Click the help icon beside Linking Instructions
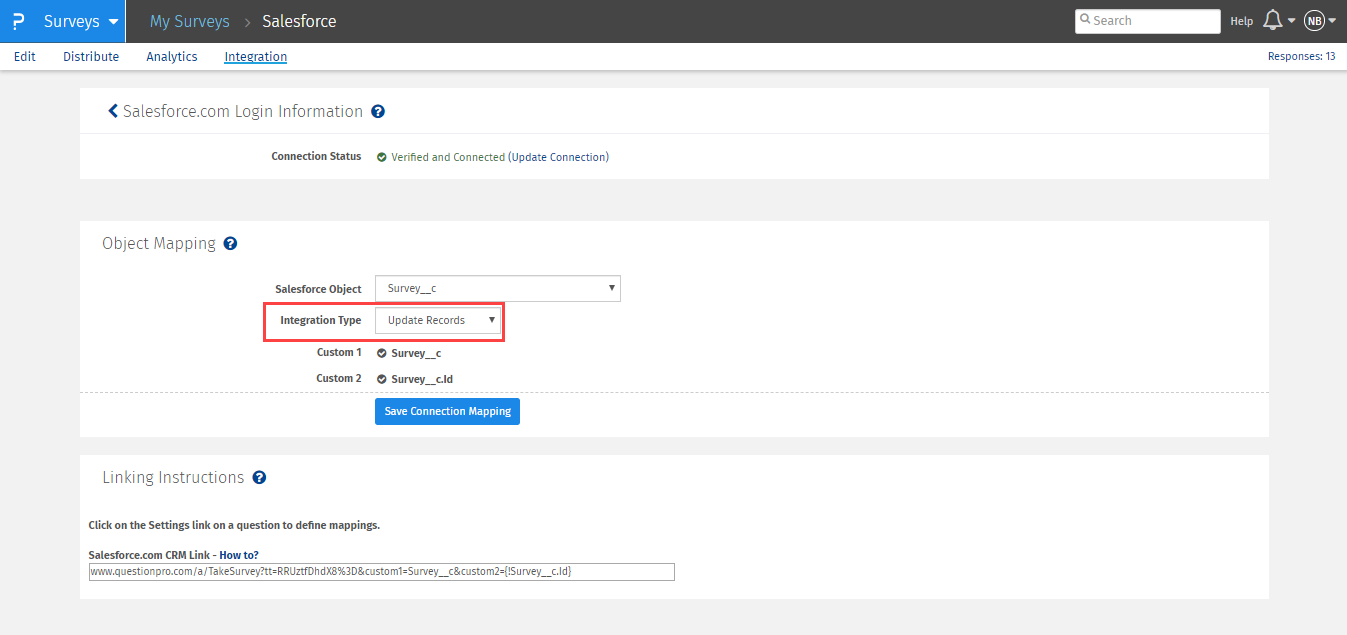The width and height of the screenshot is (1347, 635). tap(259, 478)
